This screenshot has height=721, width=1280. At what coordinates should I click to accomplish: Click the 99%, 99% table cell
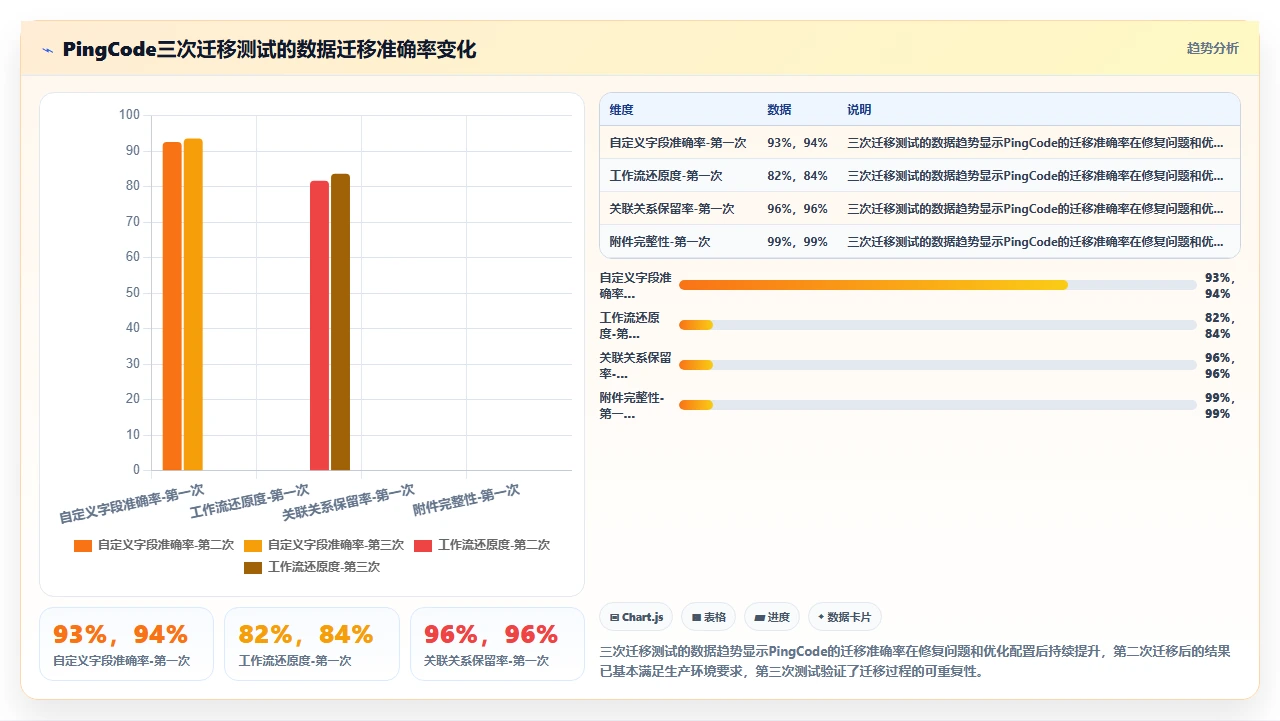click(797, 242)
